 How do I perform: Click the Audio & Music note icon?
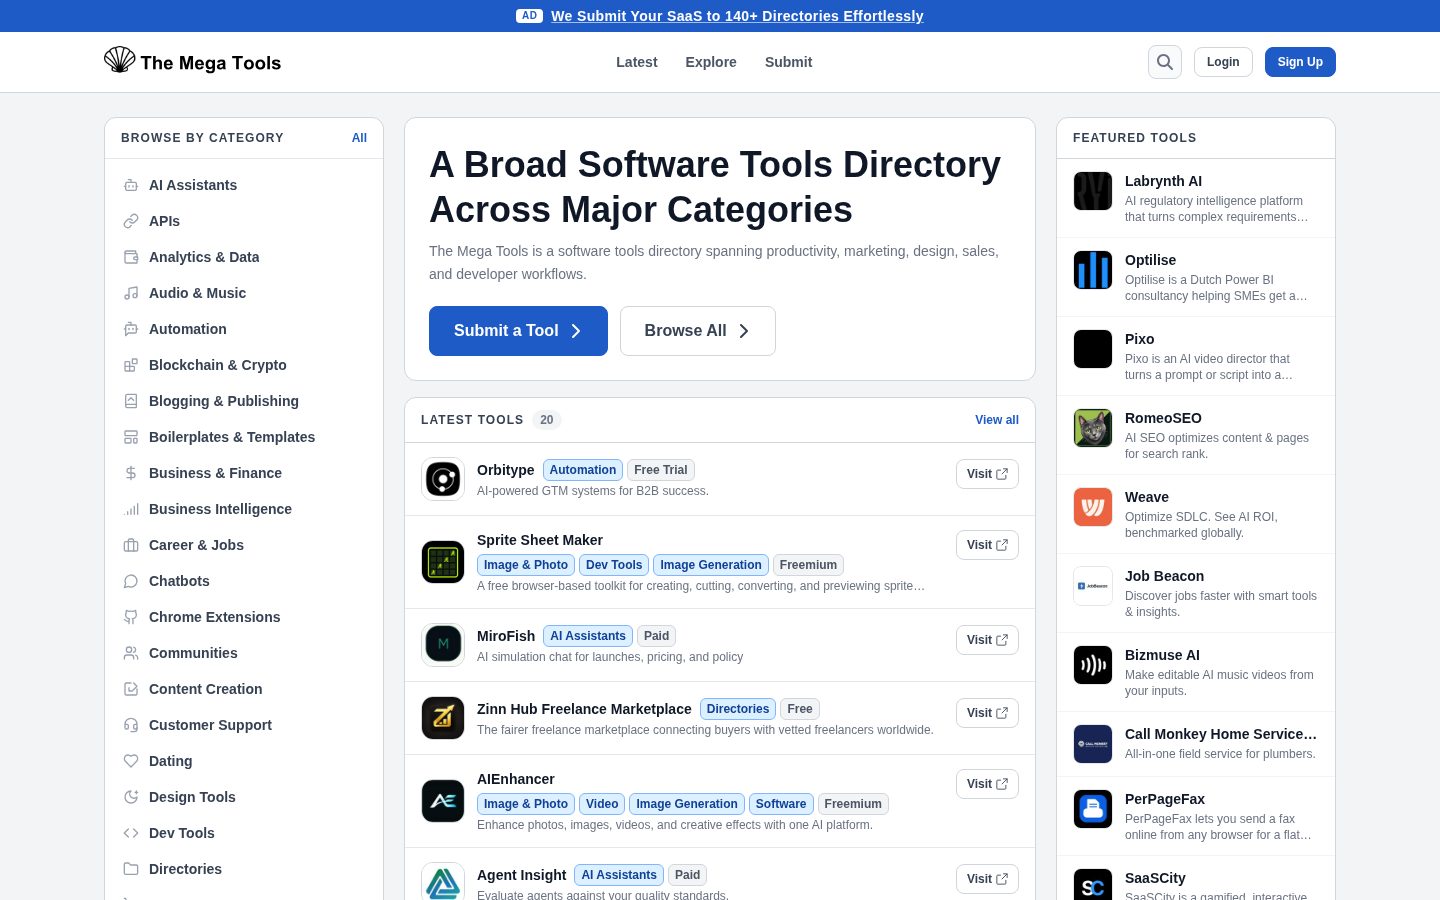(x=131, y=293)
